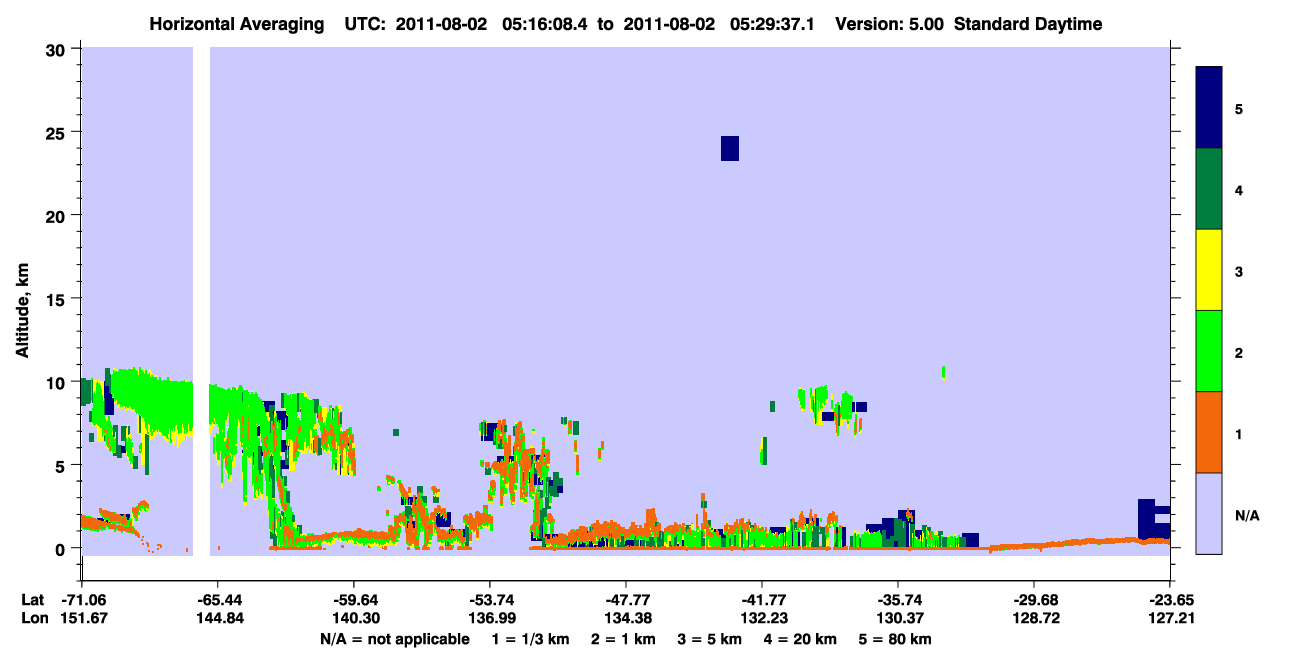Click longitude value '132.23'
The width and height of the screenshot is (1300, 667).
coord(762,618)
